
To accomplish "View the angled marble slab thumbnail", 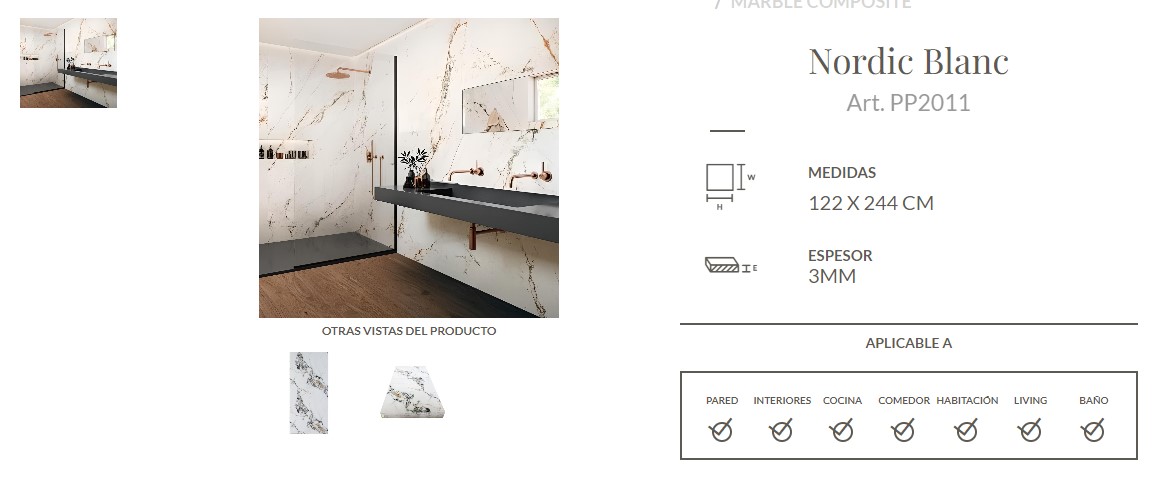I will pos(412,392).
